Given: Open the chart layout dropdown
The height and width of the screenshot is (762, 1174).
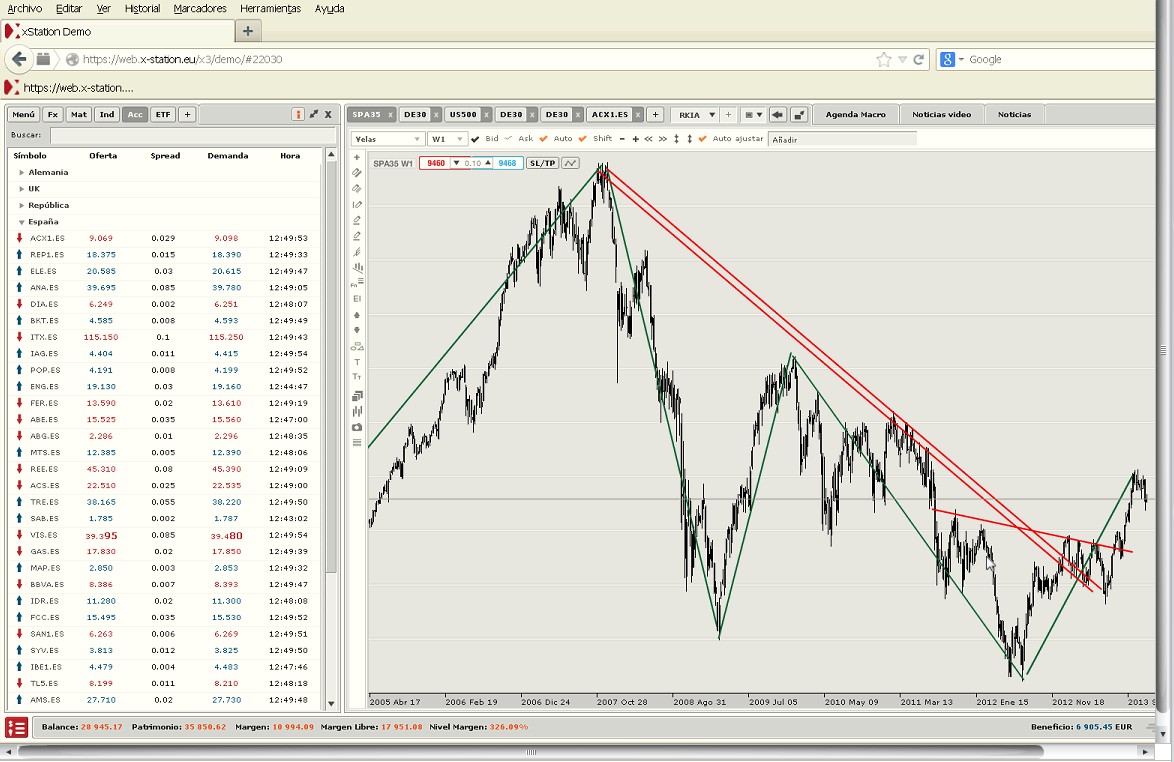Looking at the screenshot, I should 752,115.
